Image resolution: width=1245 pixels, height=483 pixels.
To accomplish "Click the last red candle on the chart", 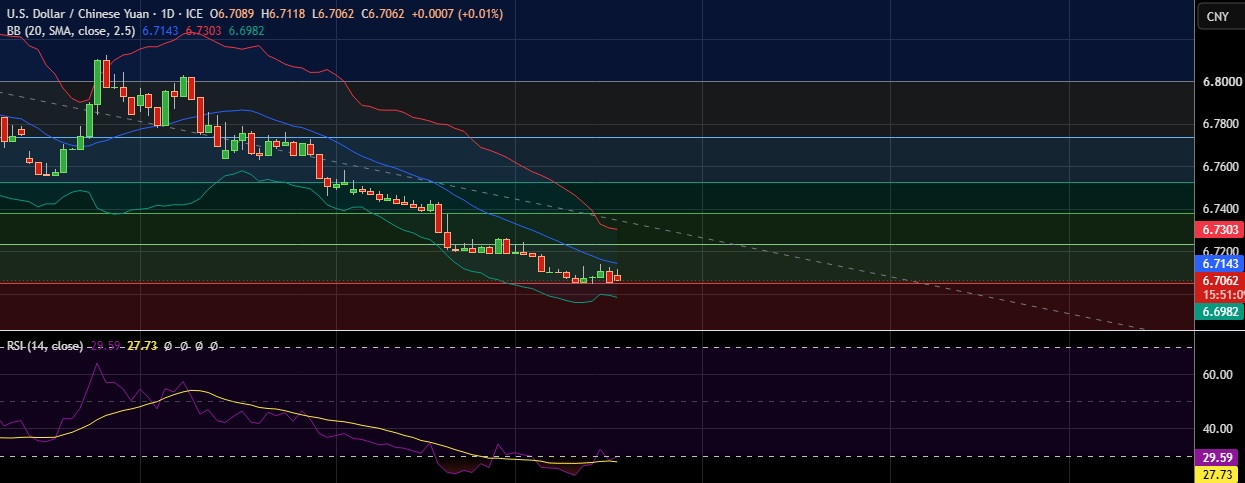I will pos(618,277).
